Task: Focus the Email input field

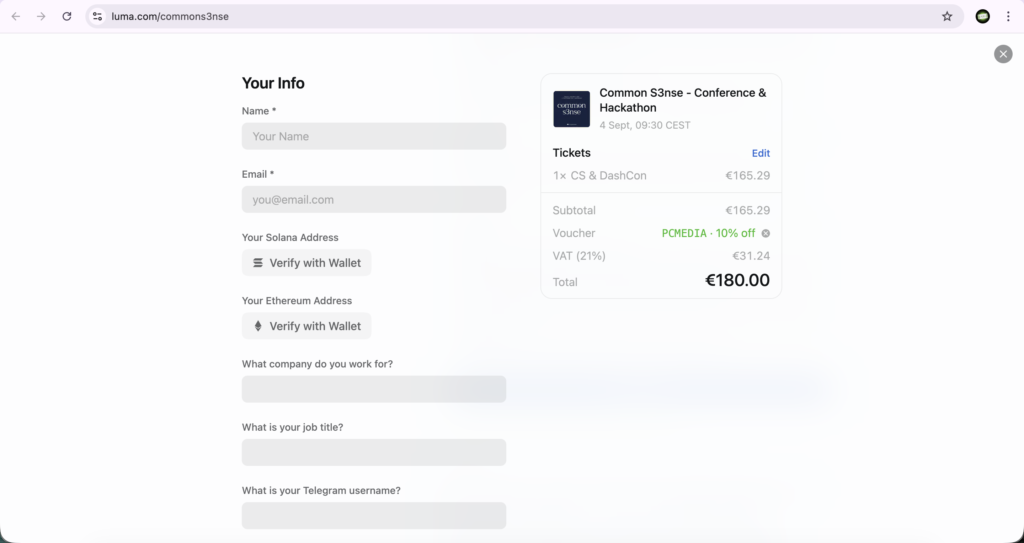Action: (x=373, y=199)
